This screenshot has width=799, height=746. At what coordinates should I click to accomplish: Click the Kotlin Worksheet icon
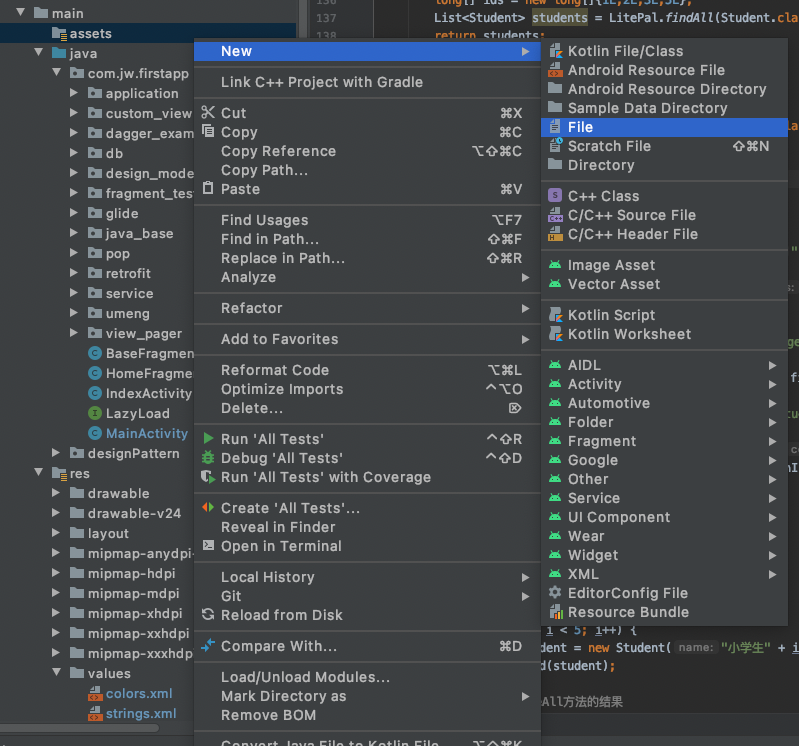click(x=555, y=334)
